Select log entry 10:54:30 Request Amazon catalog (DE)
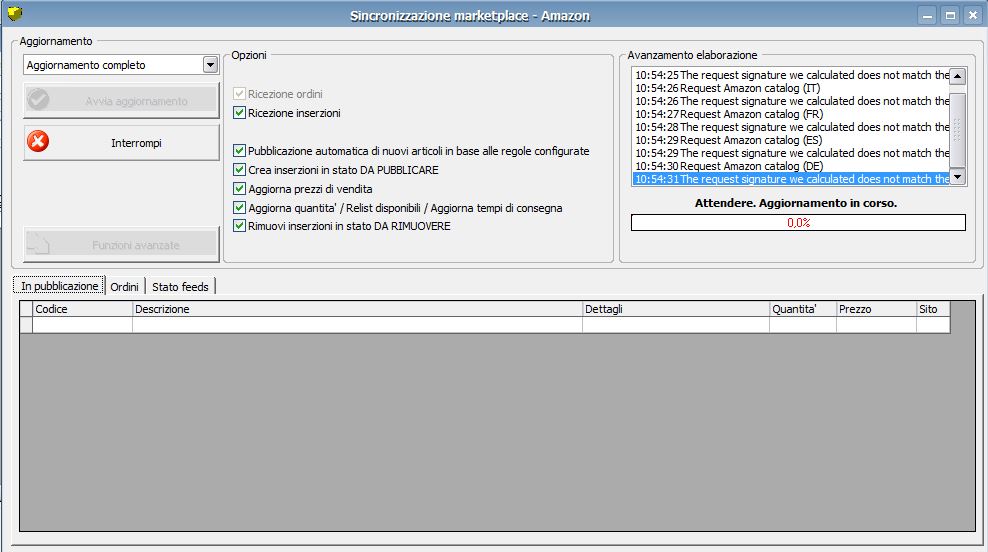The width and height of the screenshot is (988, 552). [x=791, y=166]
